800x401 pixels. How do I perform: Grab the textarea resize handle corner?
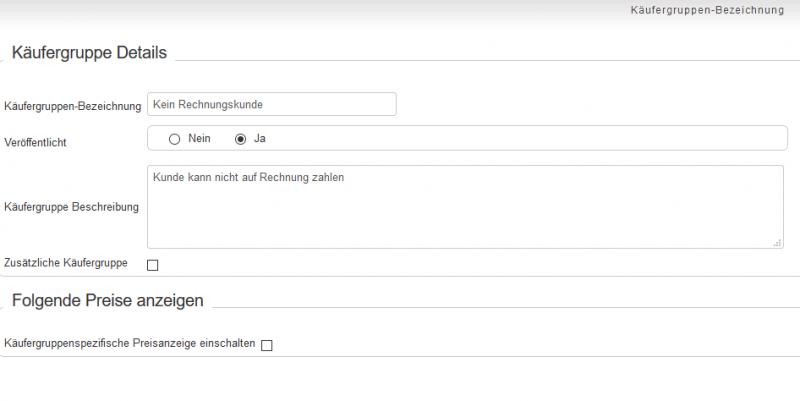[777, 242]
